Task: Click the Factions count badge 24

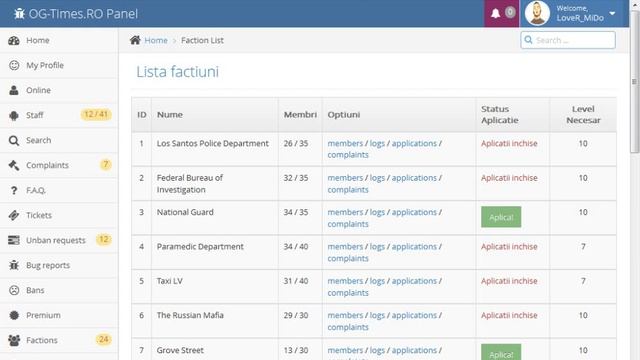Action: [104, 339]
